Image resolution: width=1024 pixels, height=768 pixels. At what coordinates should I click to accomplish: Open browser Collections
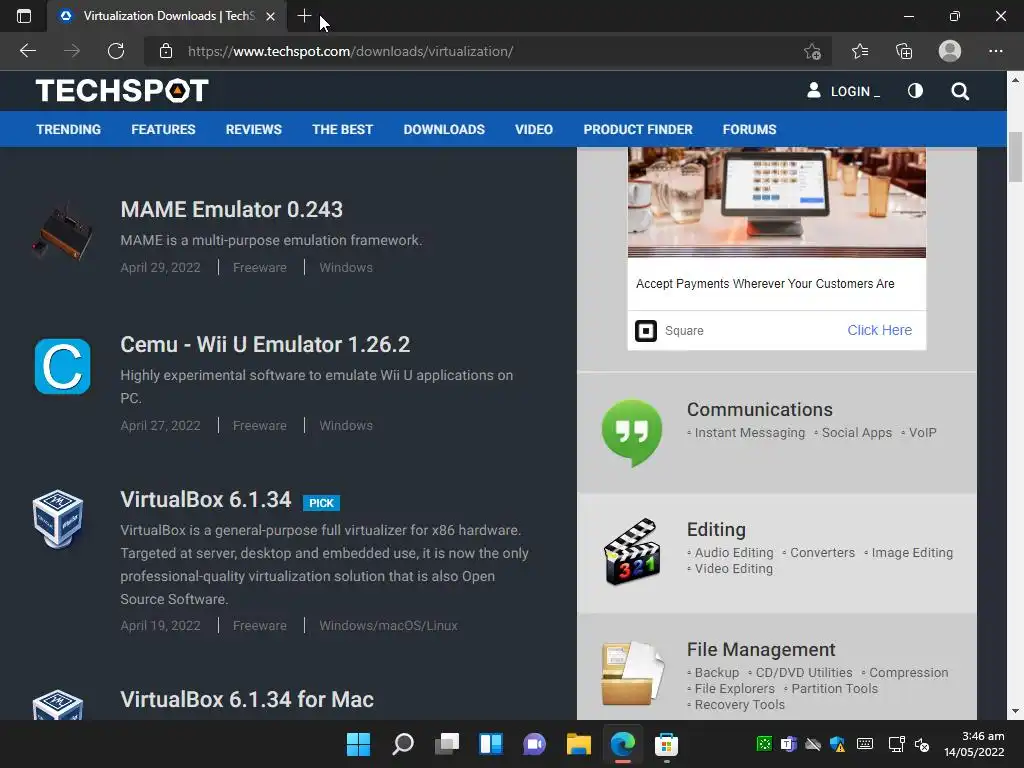pos(904,51)
